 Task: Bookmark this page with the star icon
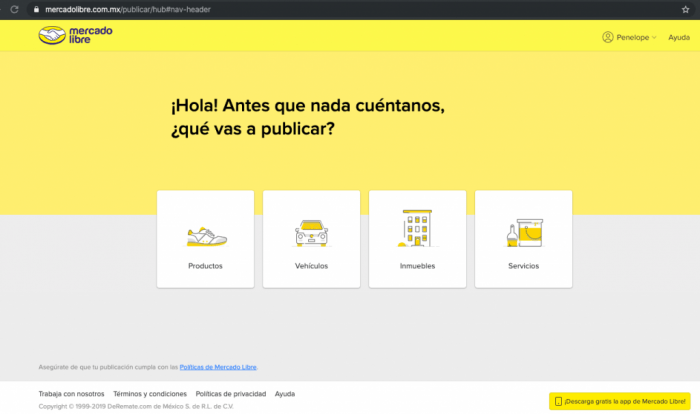[x=685, y=9]
